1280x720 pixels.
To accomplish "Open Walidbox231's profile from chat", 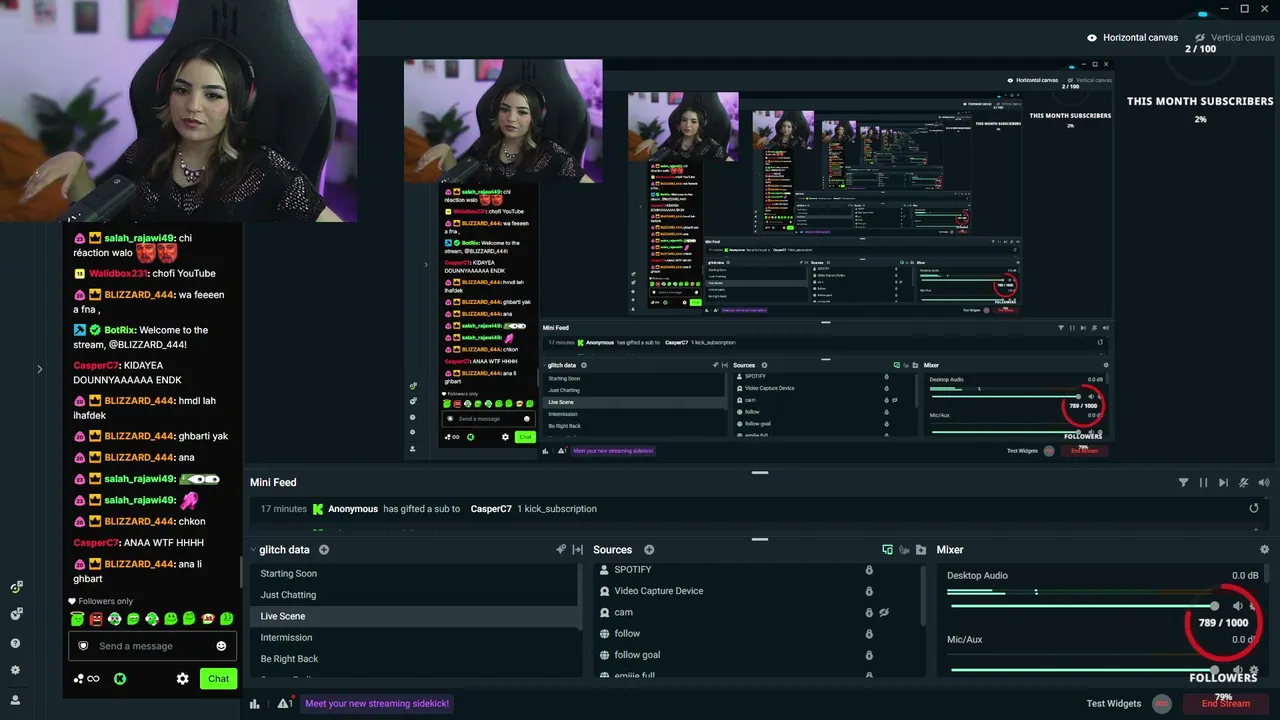I will [119, 273].
